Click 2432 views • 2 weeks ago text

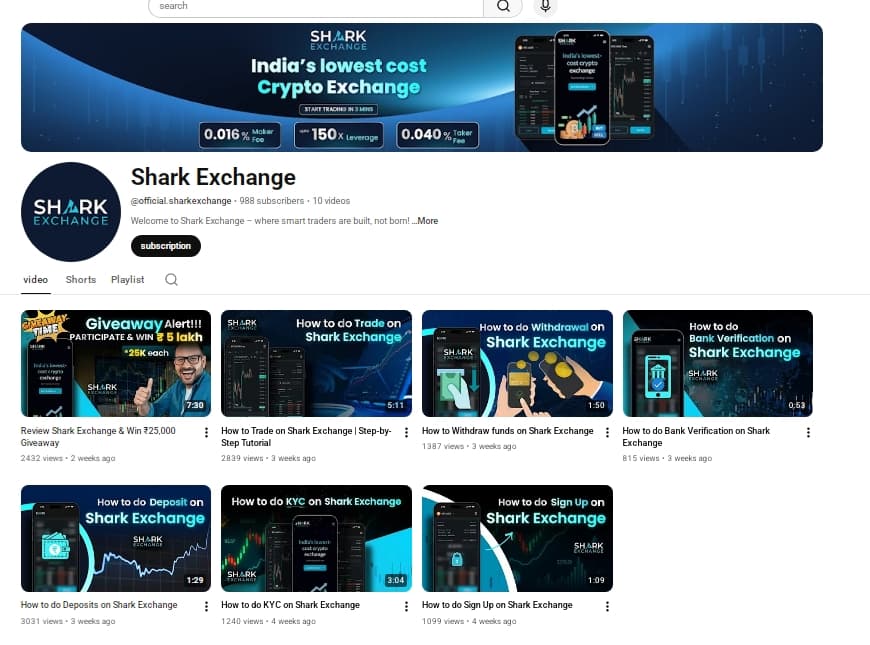click(68, 458)
